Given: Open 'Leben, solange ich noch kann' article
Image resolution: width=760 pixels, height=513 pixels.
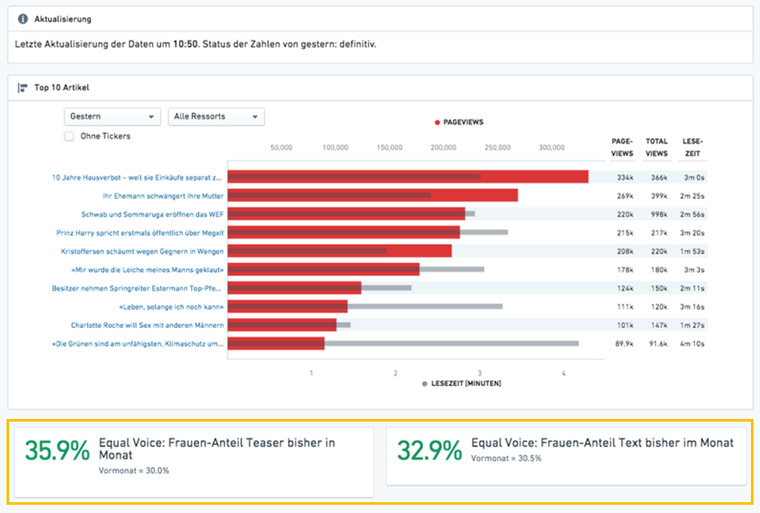Looking at the screenshot, I should click(x=172, y=306).
